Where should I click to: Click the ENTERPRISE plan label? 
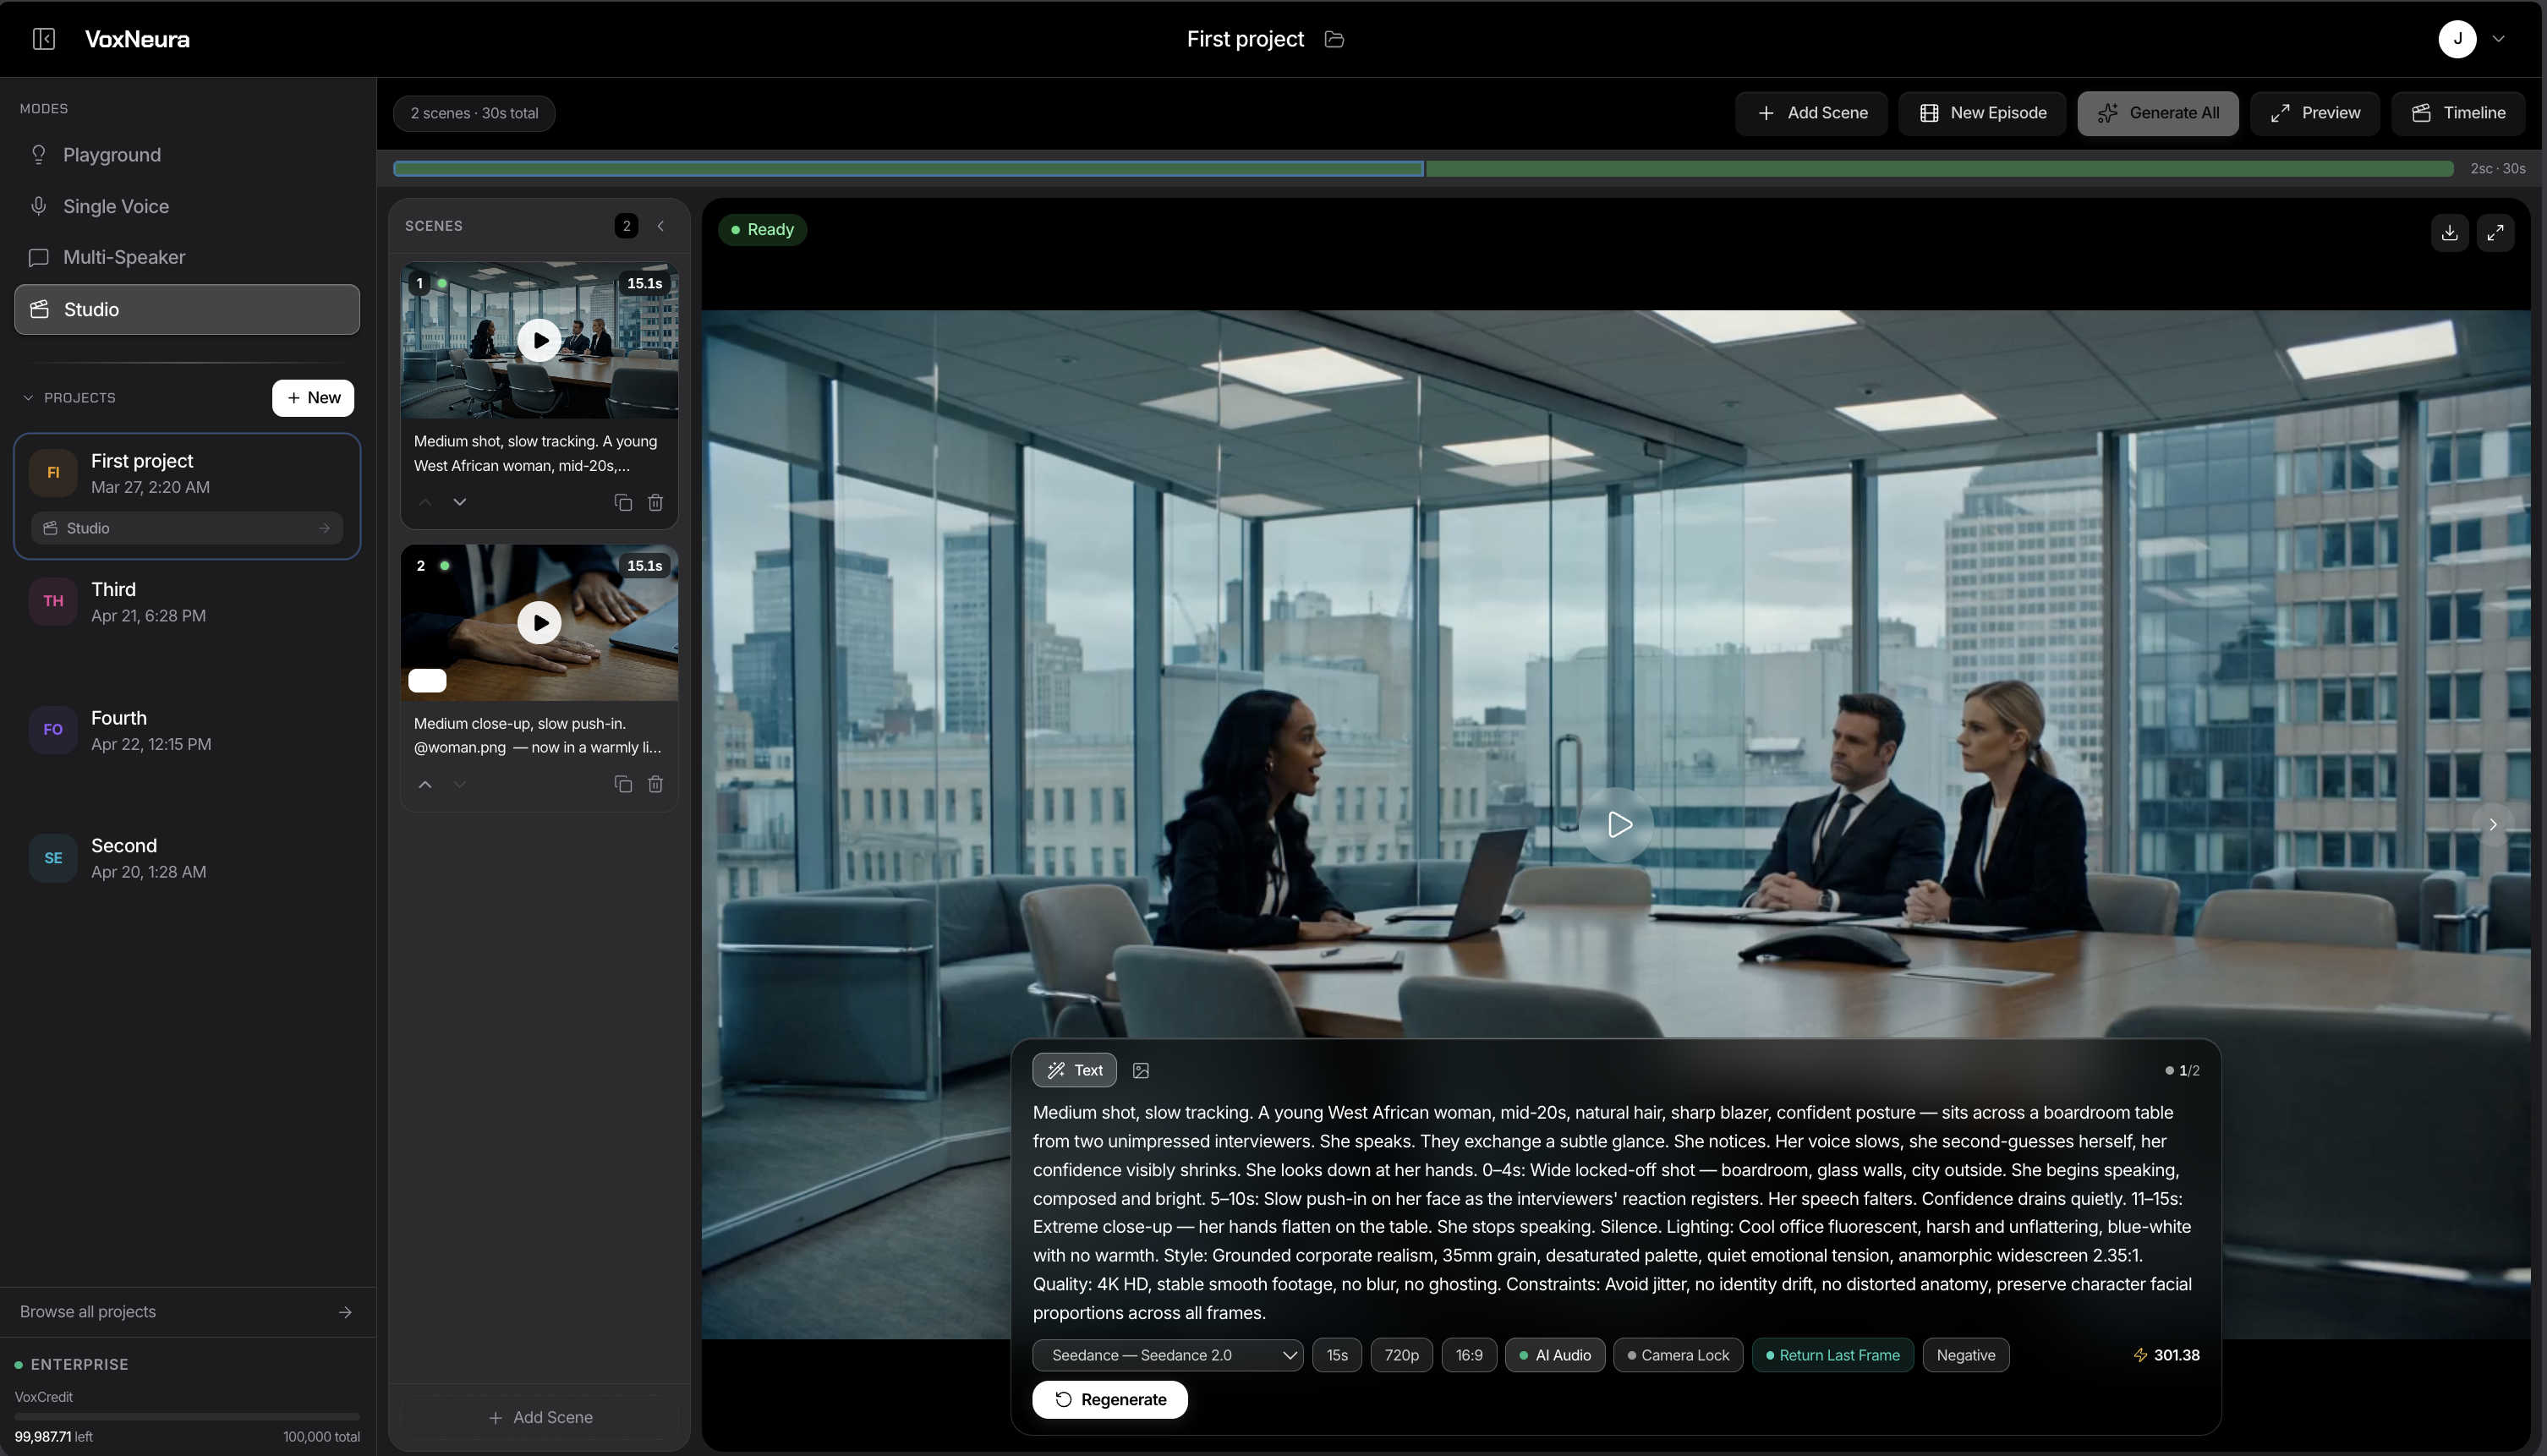[79, 1364]
